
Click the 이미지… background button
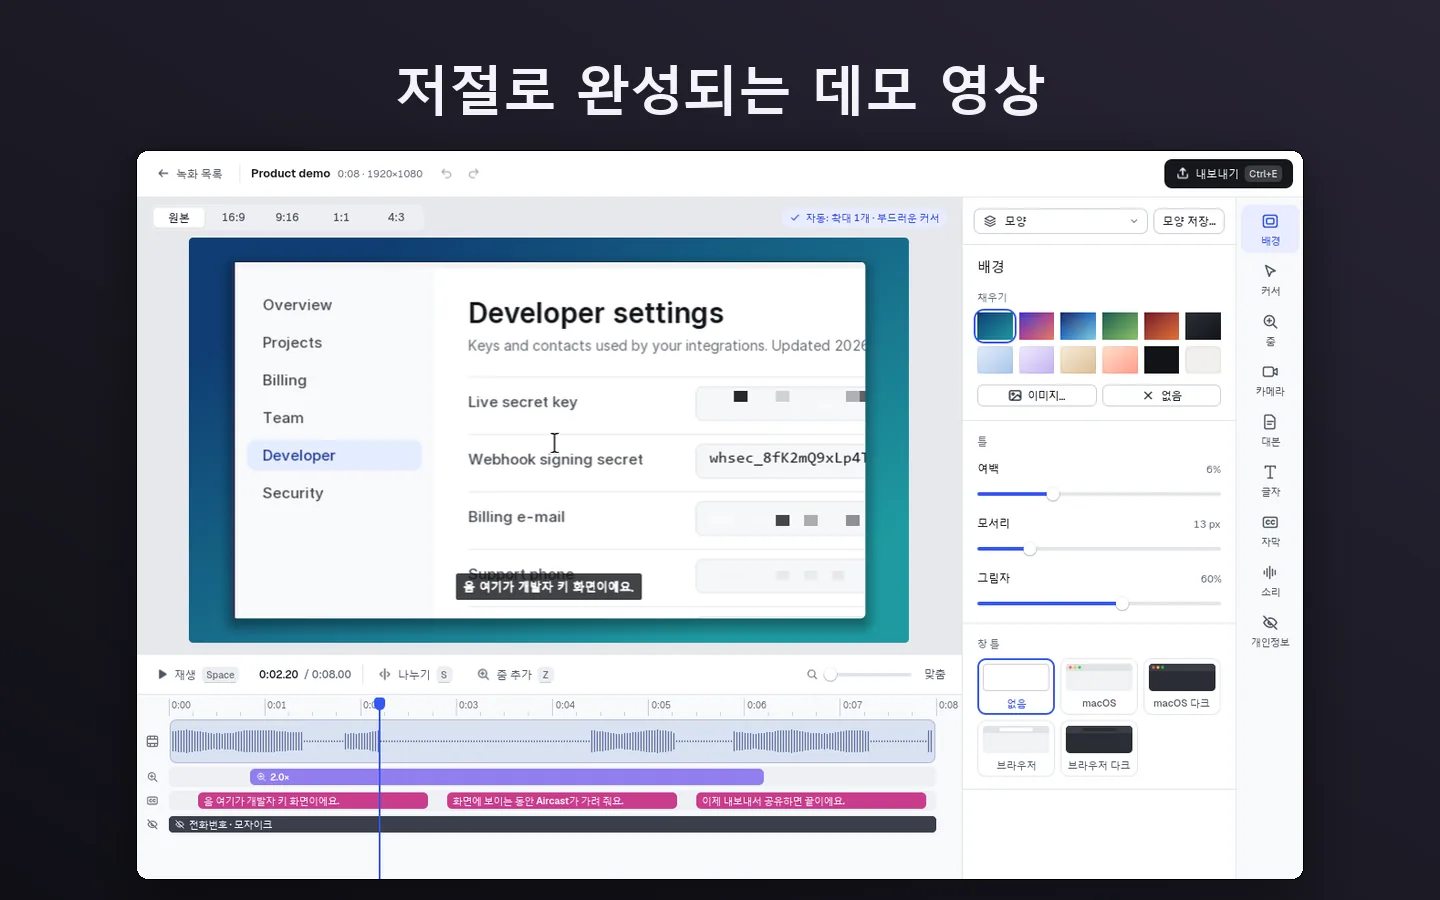(1037, 396)
